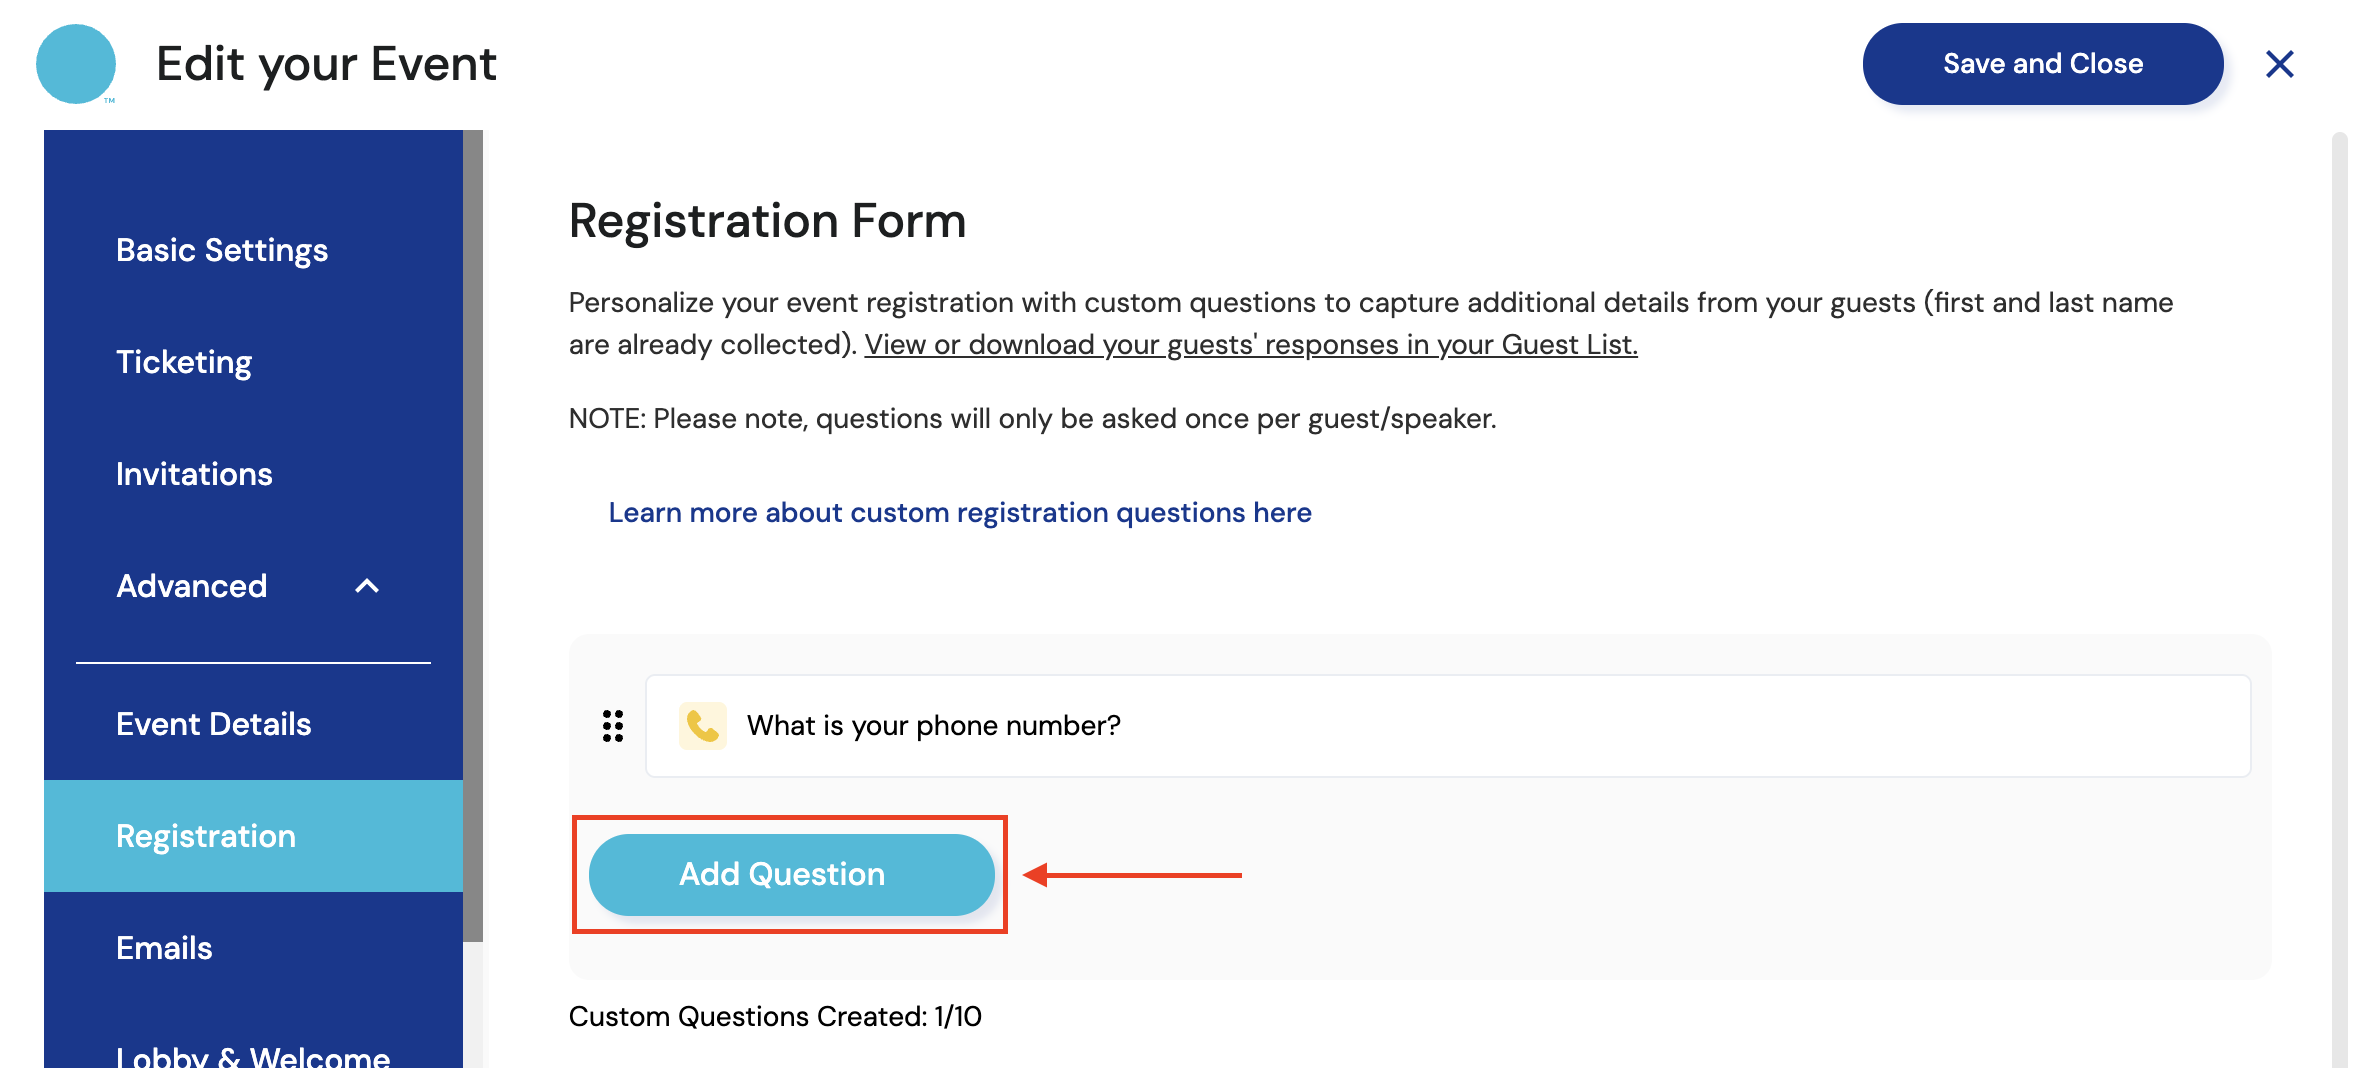Open Basic Settings in the sidebar
The width and height of the screenshot is (2368, 1068).
coord(222,250)
